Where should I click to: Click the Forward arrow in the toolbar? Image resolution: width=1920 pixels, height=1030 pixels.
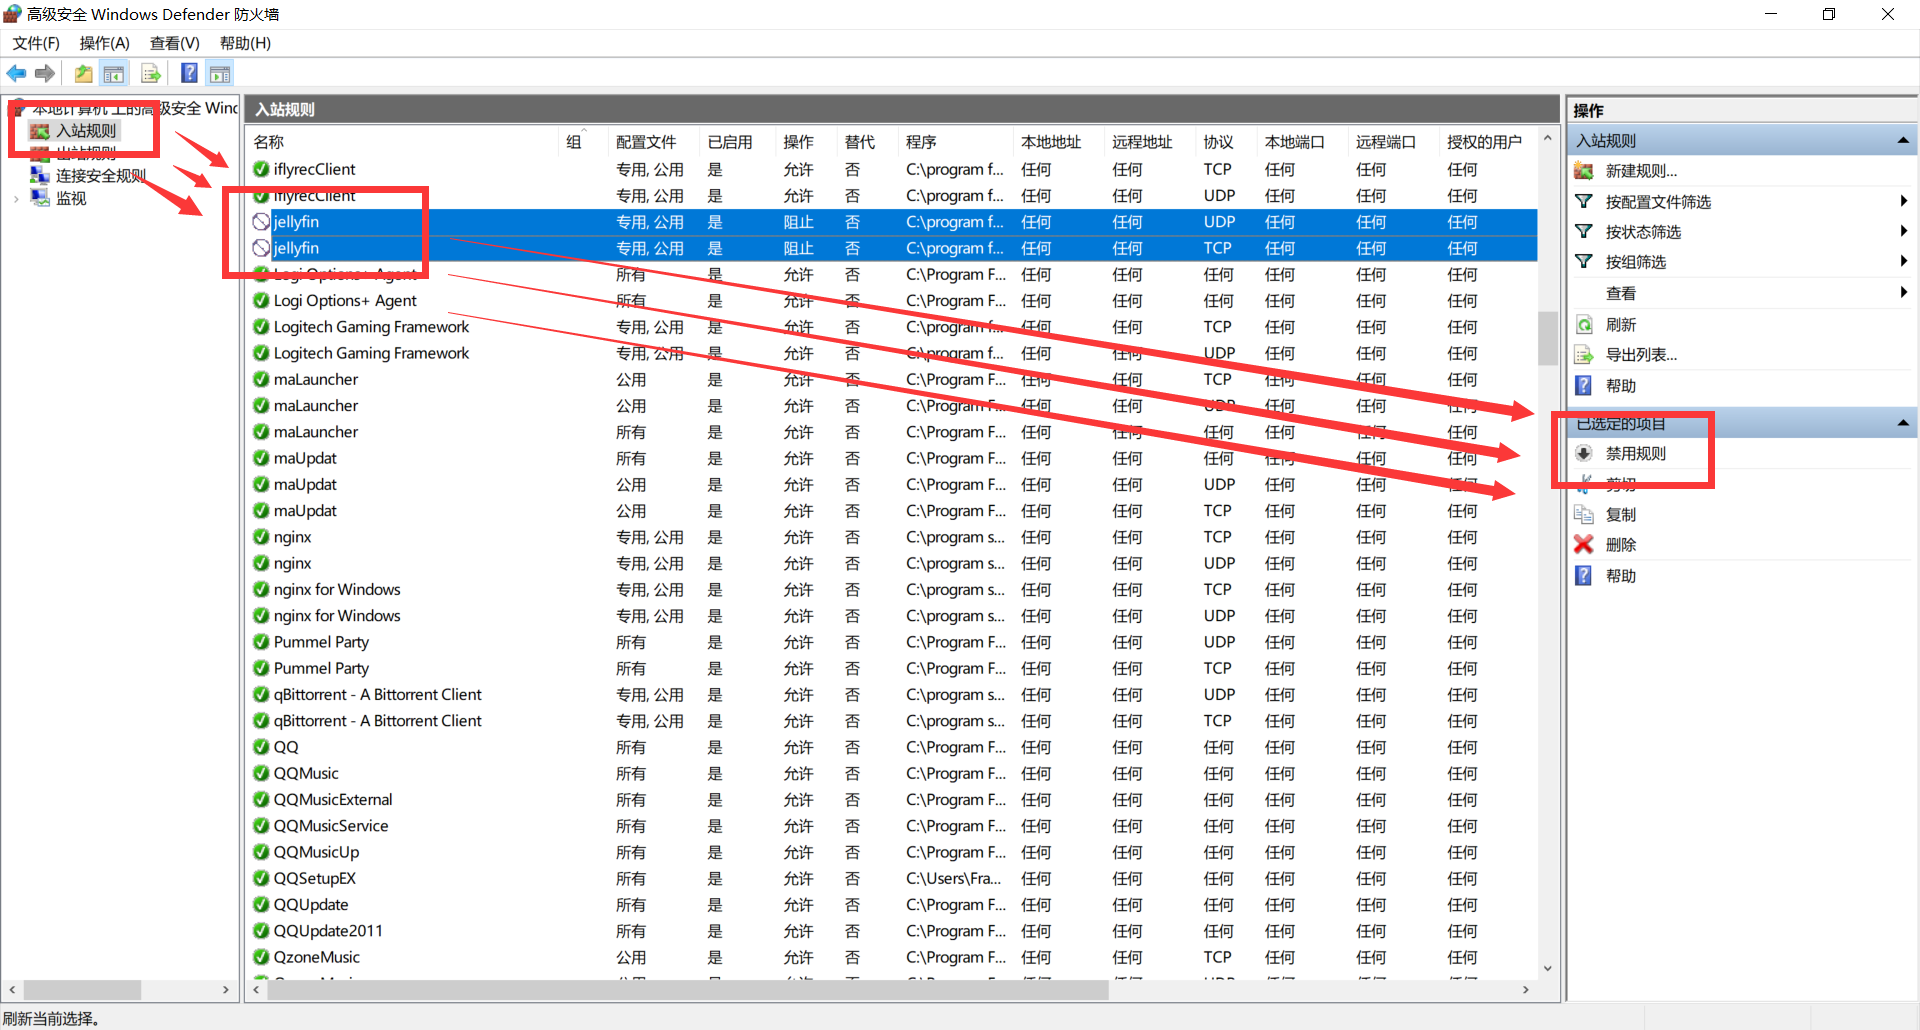pos(45,73)
